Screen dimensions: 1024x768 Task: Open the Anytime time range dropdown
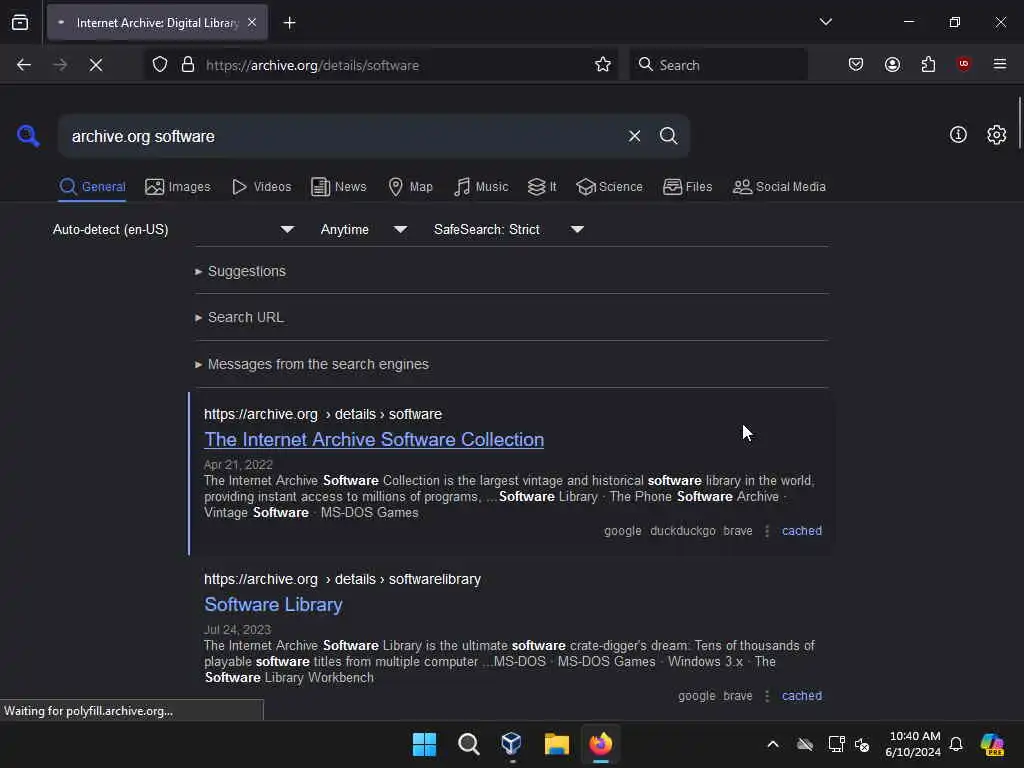[364, 229]
